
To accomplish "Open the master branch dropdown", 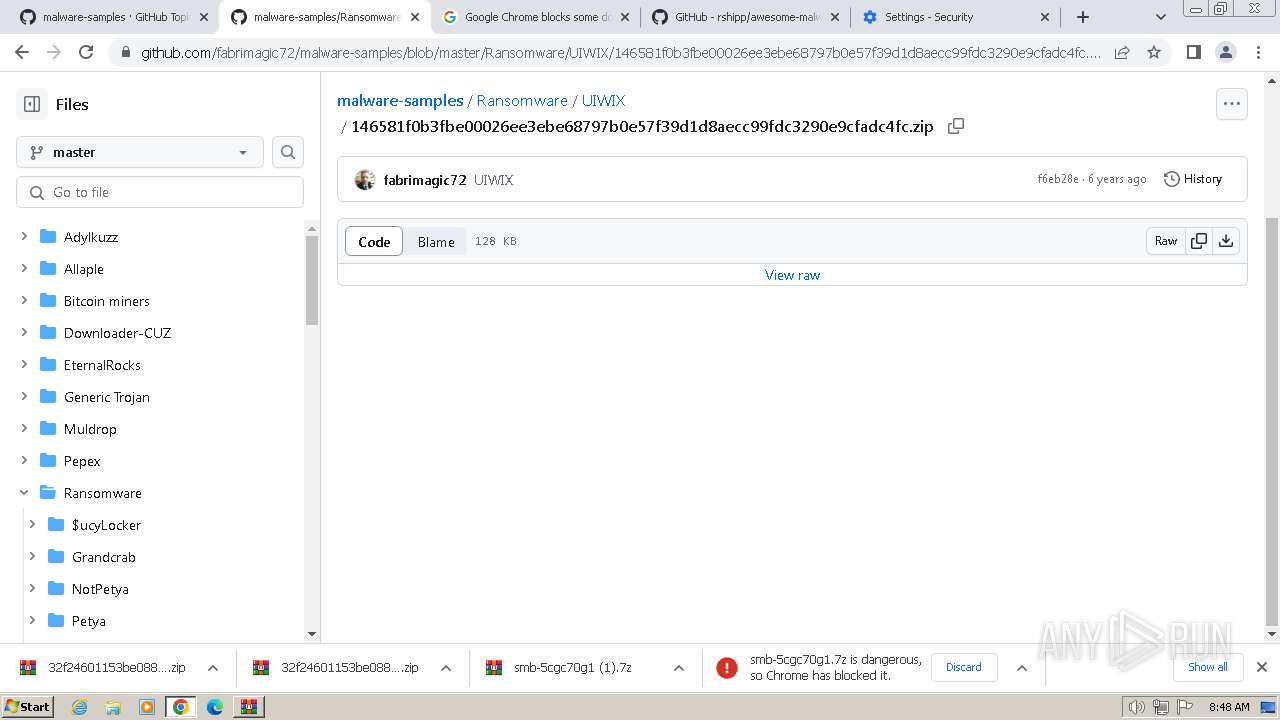I will tap(140, 152).
